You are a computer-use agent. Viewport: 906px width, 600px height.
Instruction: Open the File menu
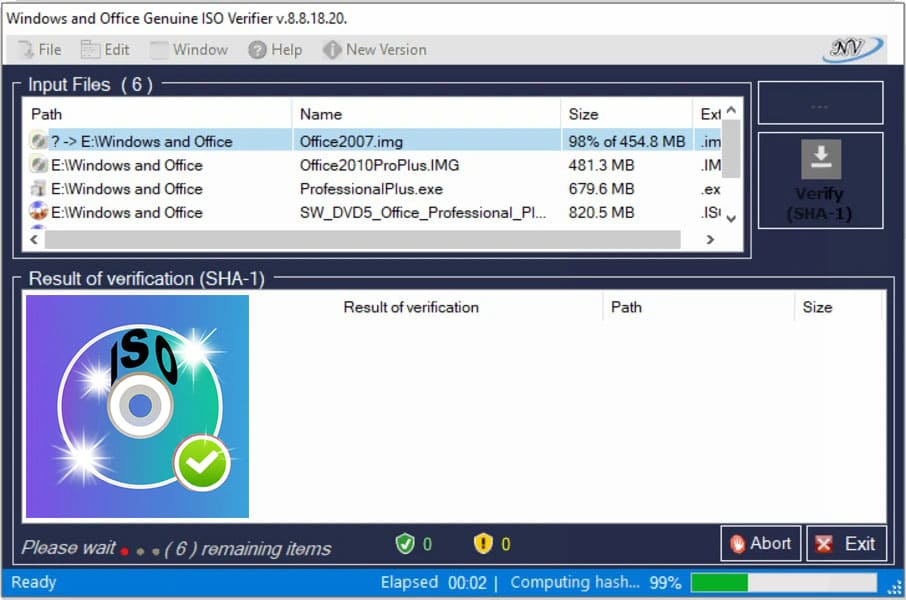pyautogui.click(x=39, y=50)
